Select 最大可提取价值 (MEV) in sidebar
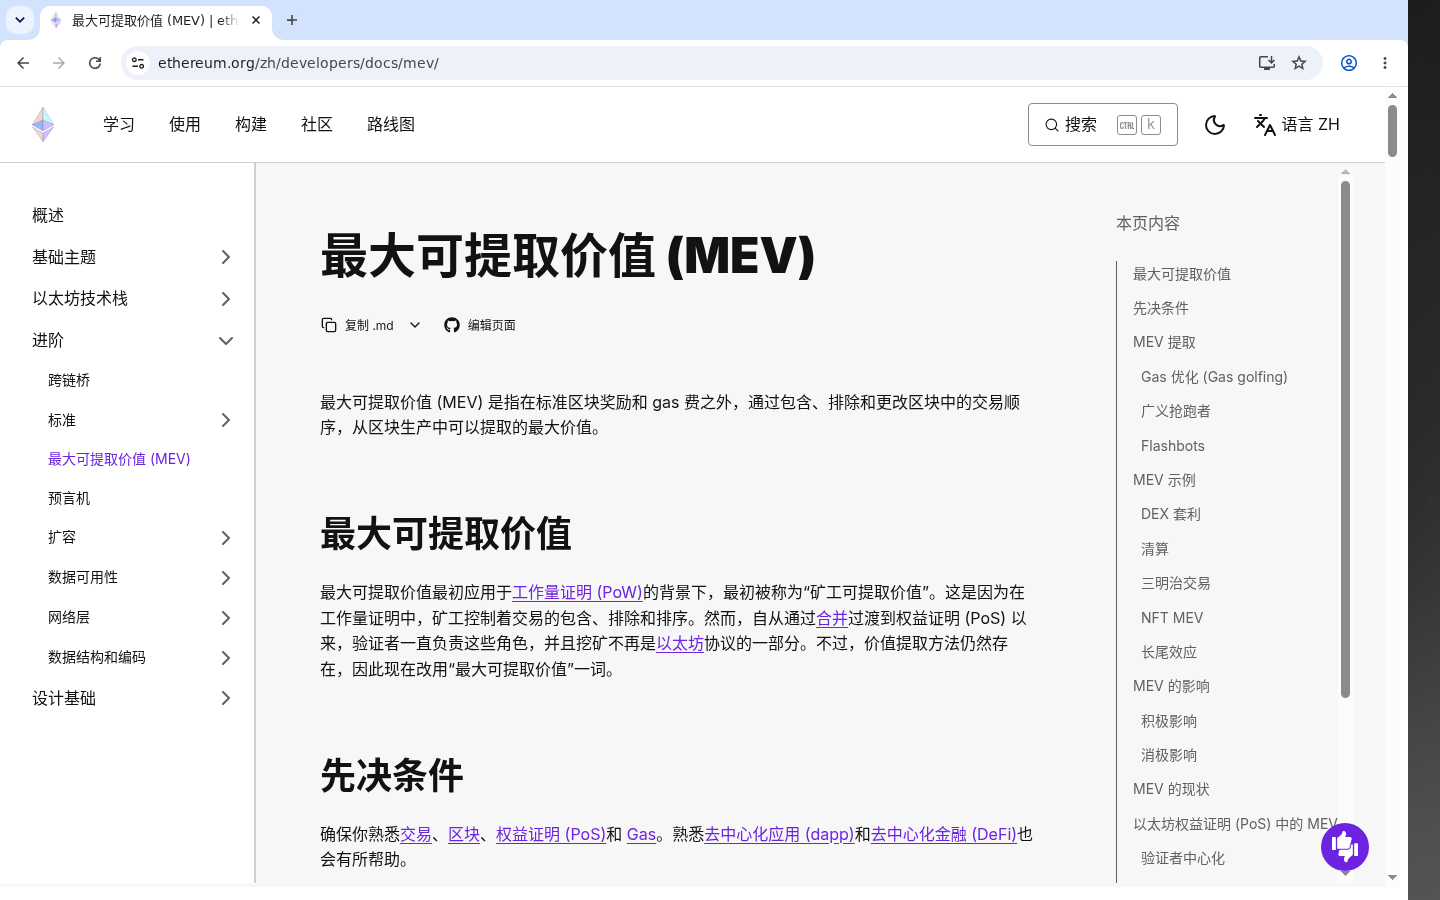1440x900 pixels. coord(119,460)
